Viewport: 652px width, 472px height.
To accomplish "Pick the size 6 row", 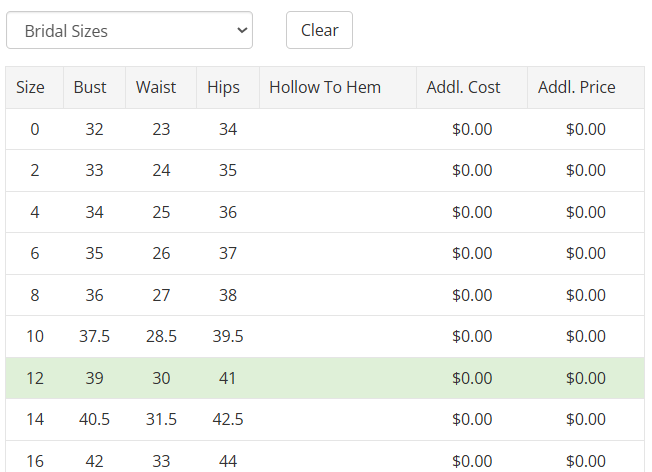I will tap(325, 253).
